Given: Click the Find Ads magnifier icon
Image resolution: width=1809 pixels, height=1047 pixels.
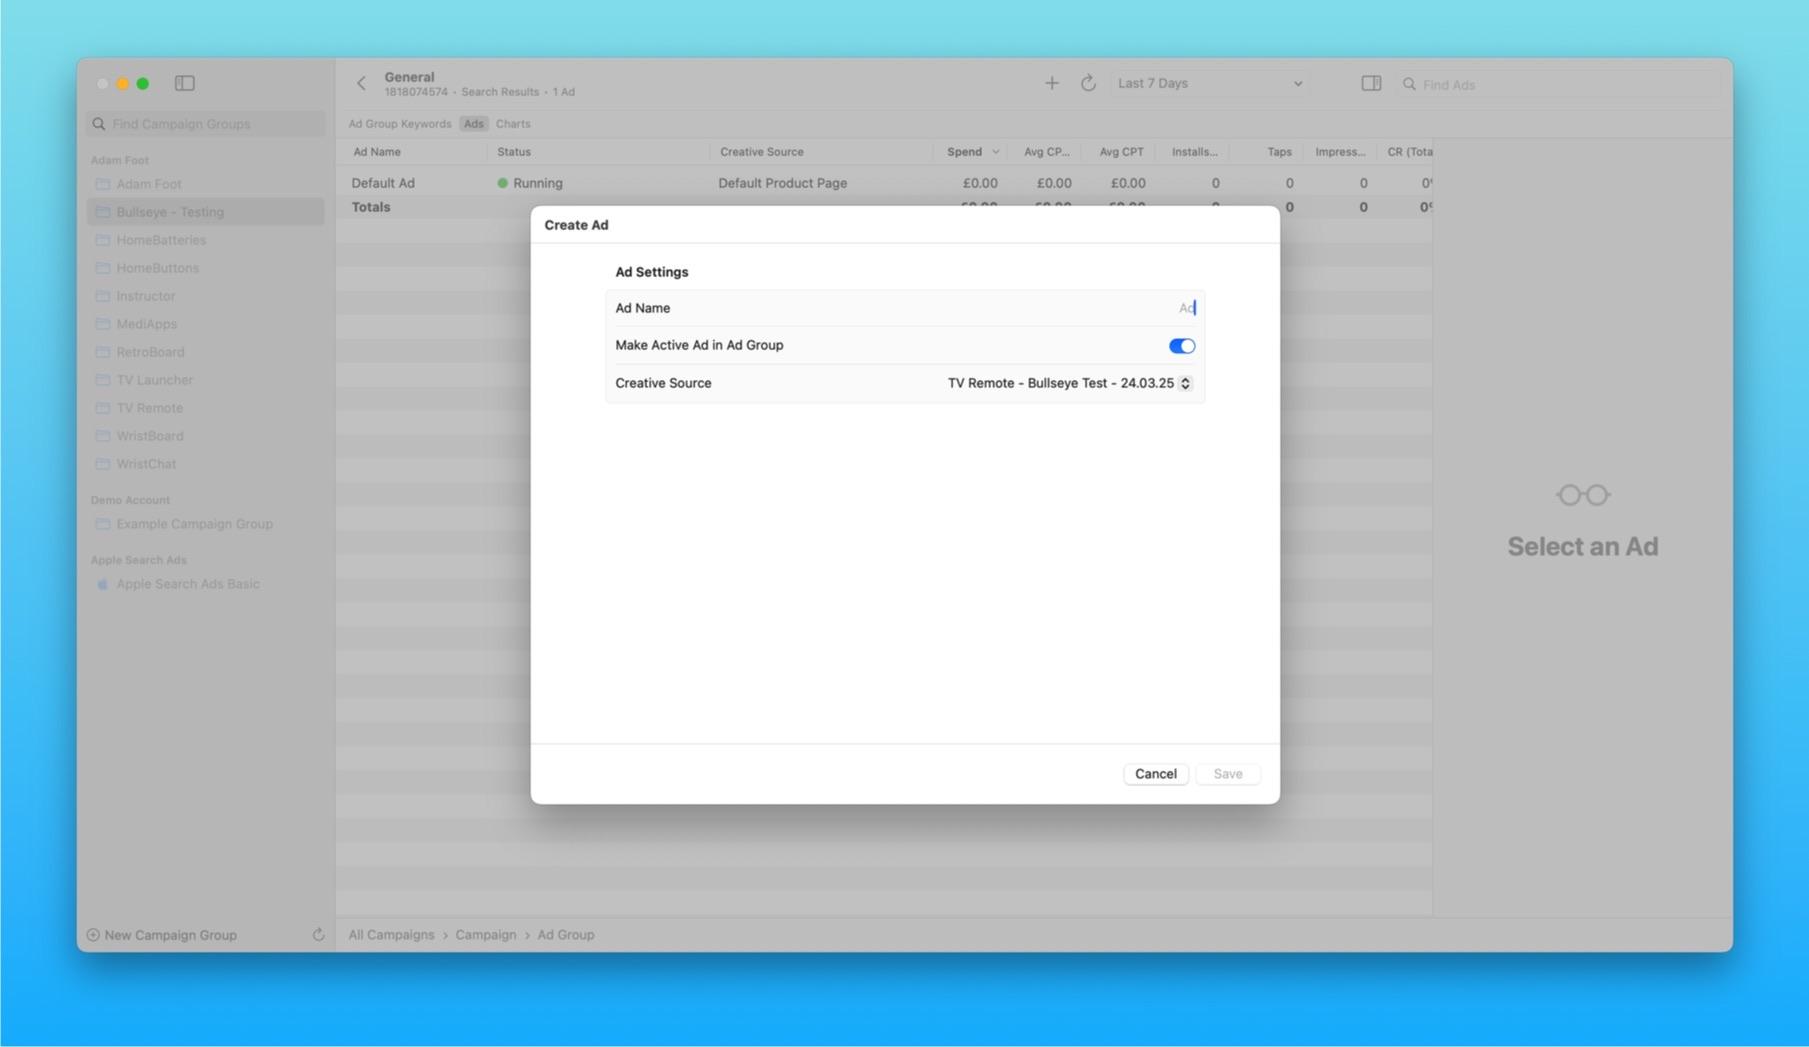Looking at the screenshot, I should (1409, 84).
